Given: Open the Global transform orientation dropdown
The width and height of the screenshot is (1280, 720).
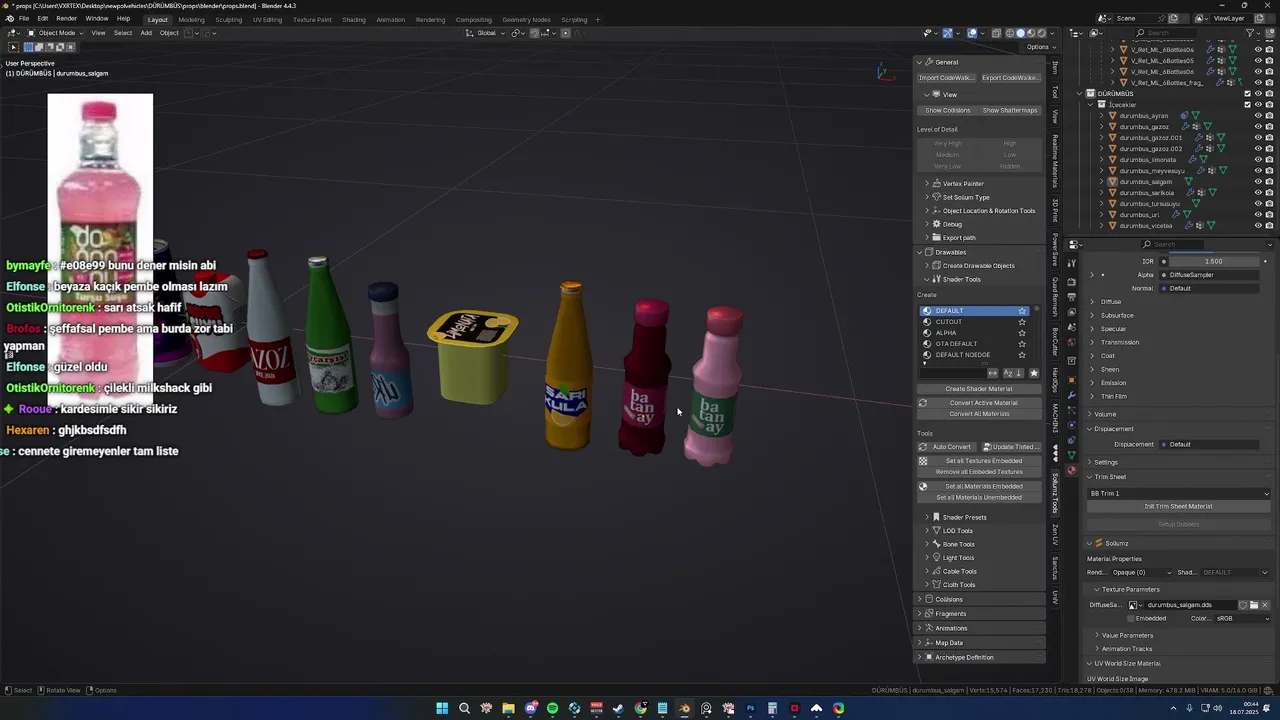Looking at the screenshot, I should [x=487, y=33].
